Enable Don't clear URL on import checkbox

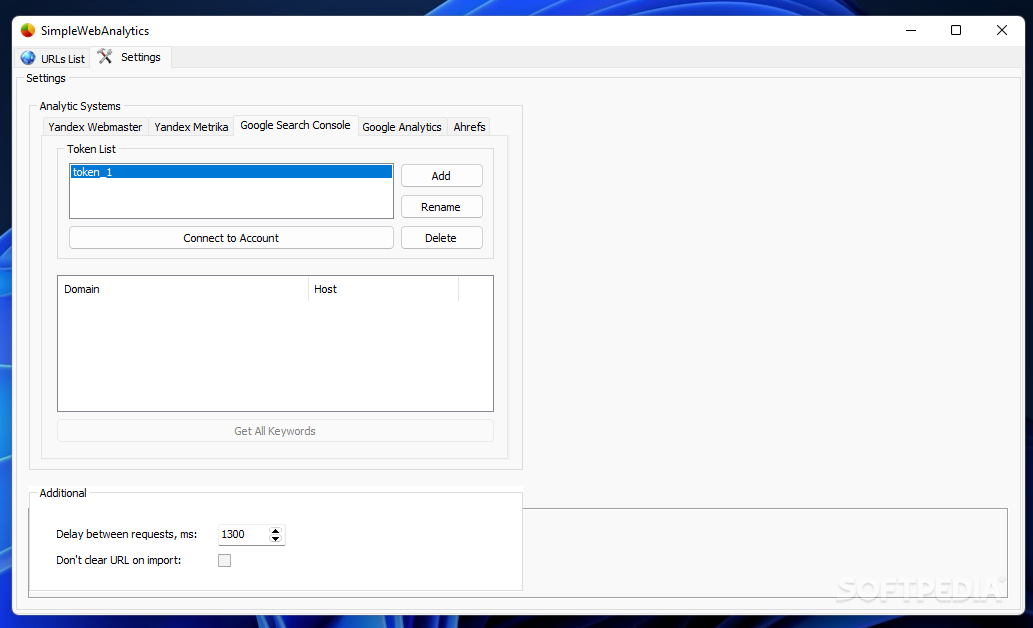[225, 561]
